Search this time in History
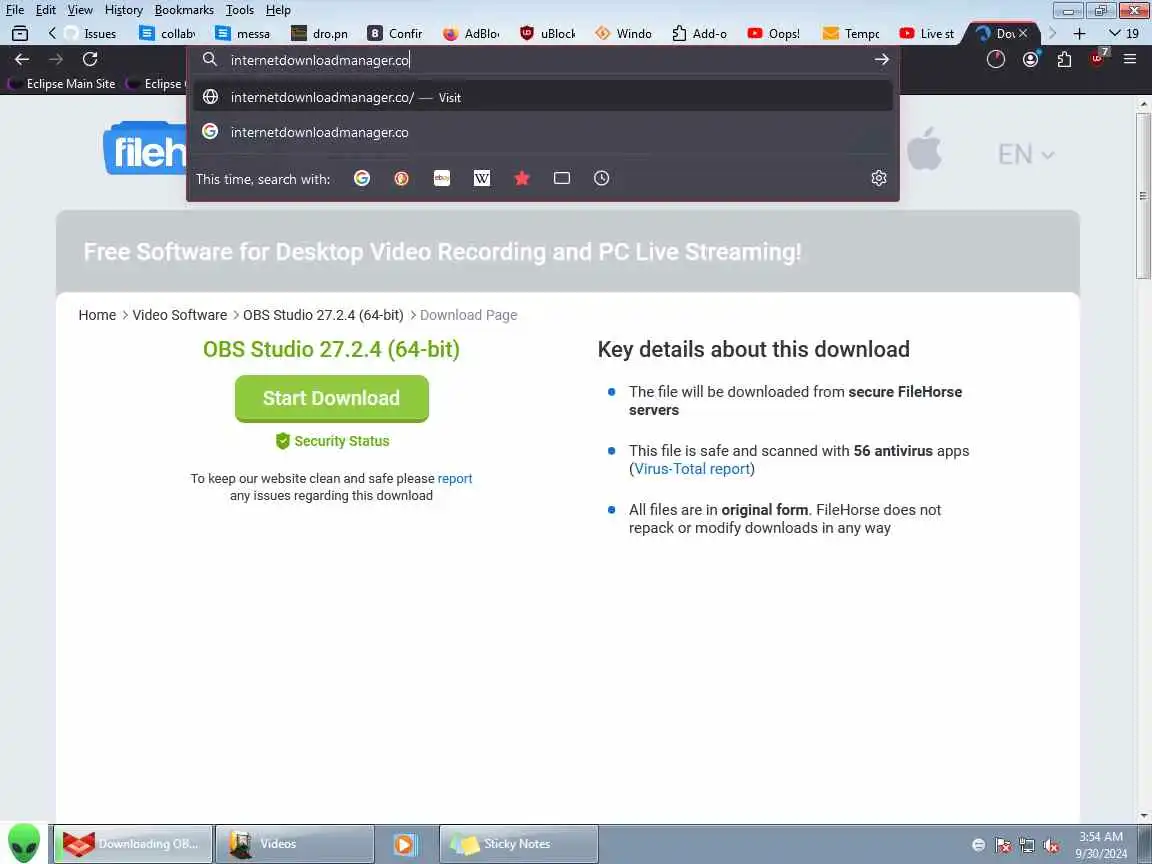 click(x=602, y=178)
